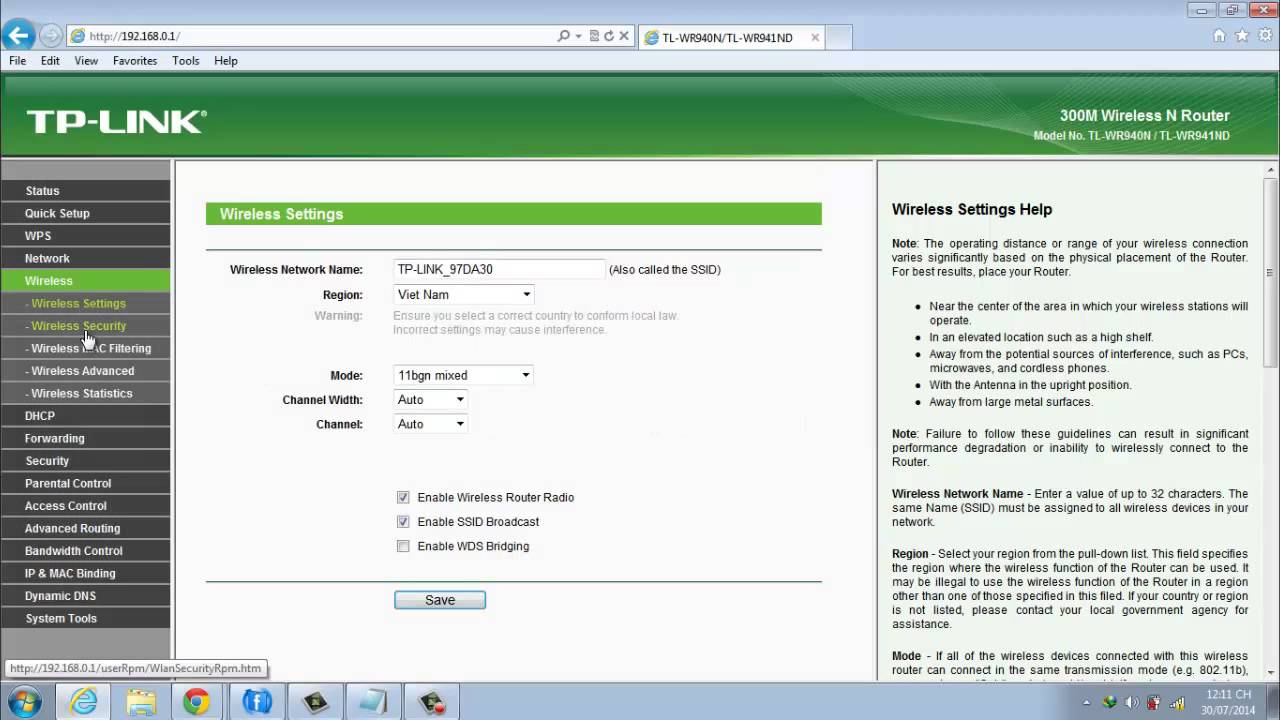This screenshot has height=720, width=1280.
Task: Disable the Enable Wireless Router Radio checkbox
Action: (403, 497)
